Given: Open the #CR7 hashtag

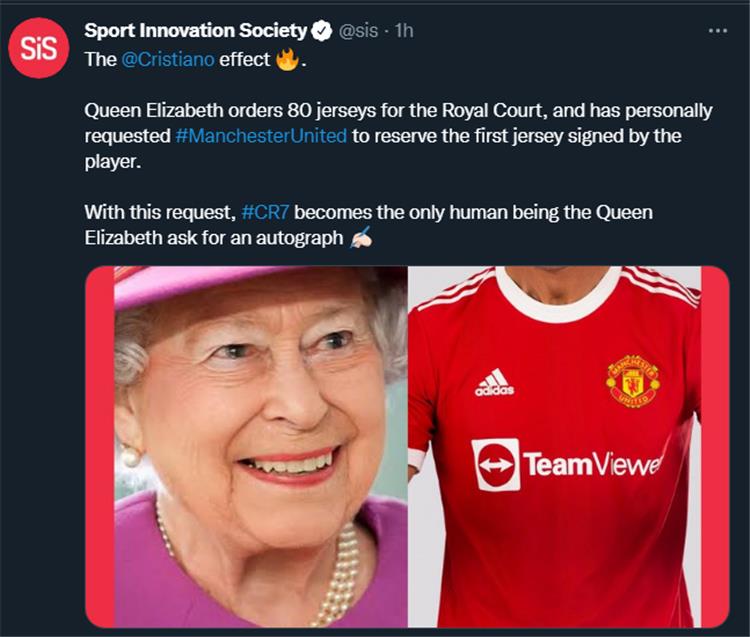Looking at the screenshot, I should tap(265, 212).
